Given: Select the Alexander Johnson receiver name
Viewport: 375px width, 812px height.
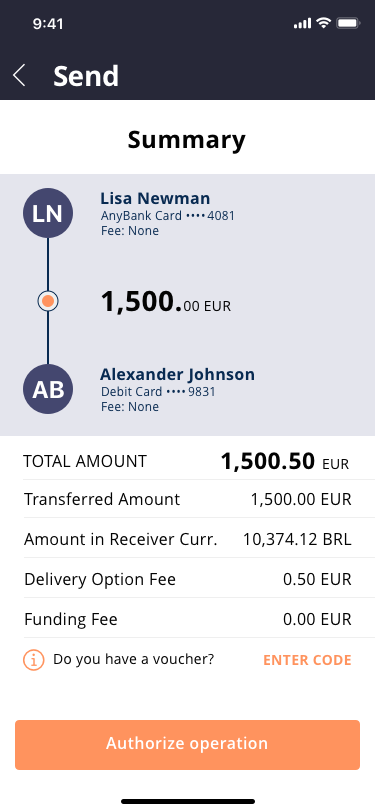Looking at the screenshot, I should point(177,374).
